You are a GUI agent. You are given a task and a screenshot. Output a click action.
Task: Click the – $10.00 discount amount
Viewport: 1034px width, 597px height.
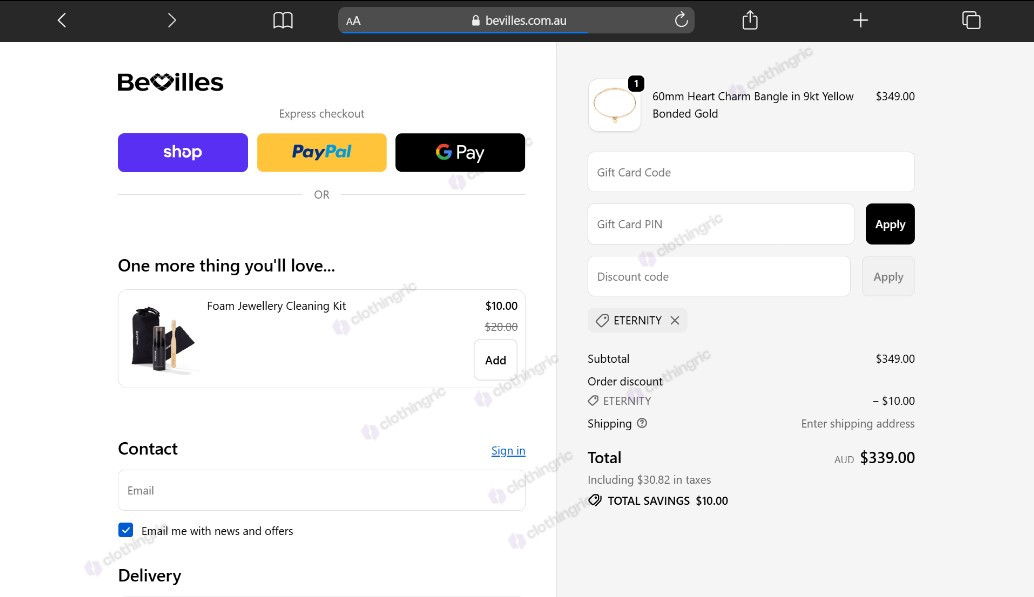click(x=894, y=401)
